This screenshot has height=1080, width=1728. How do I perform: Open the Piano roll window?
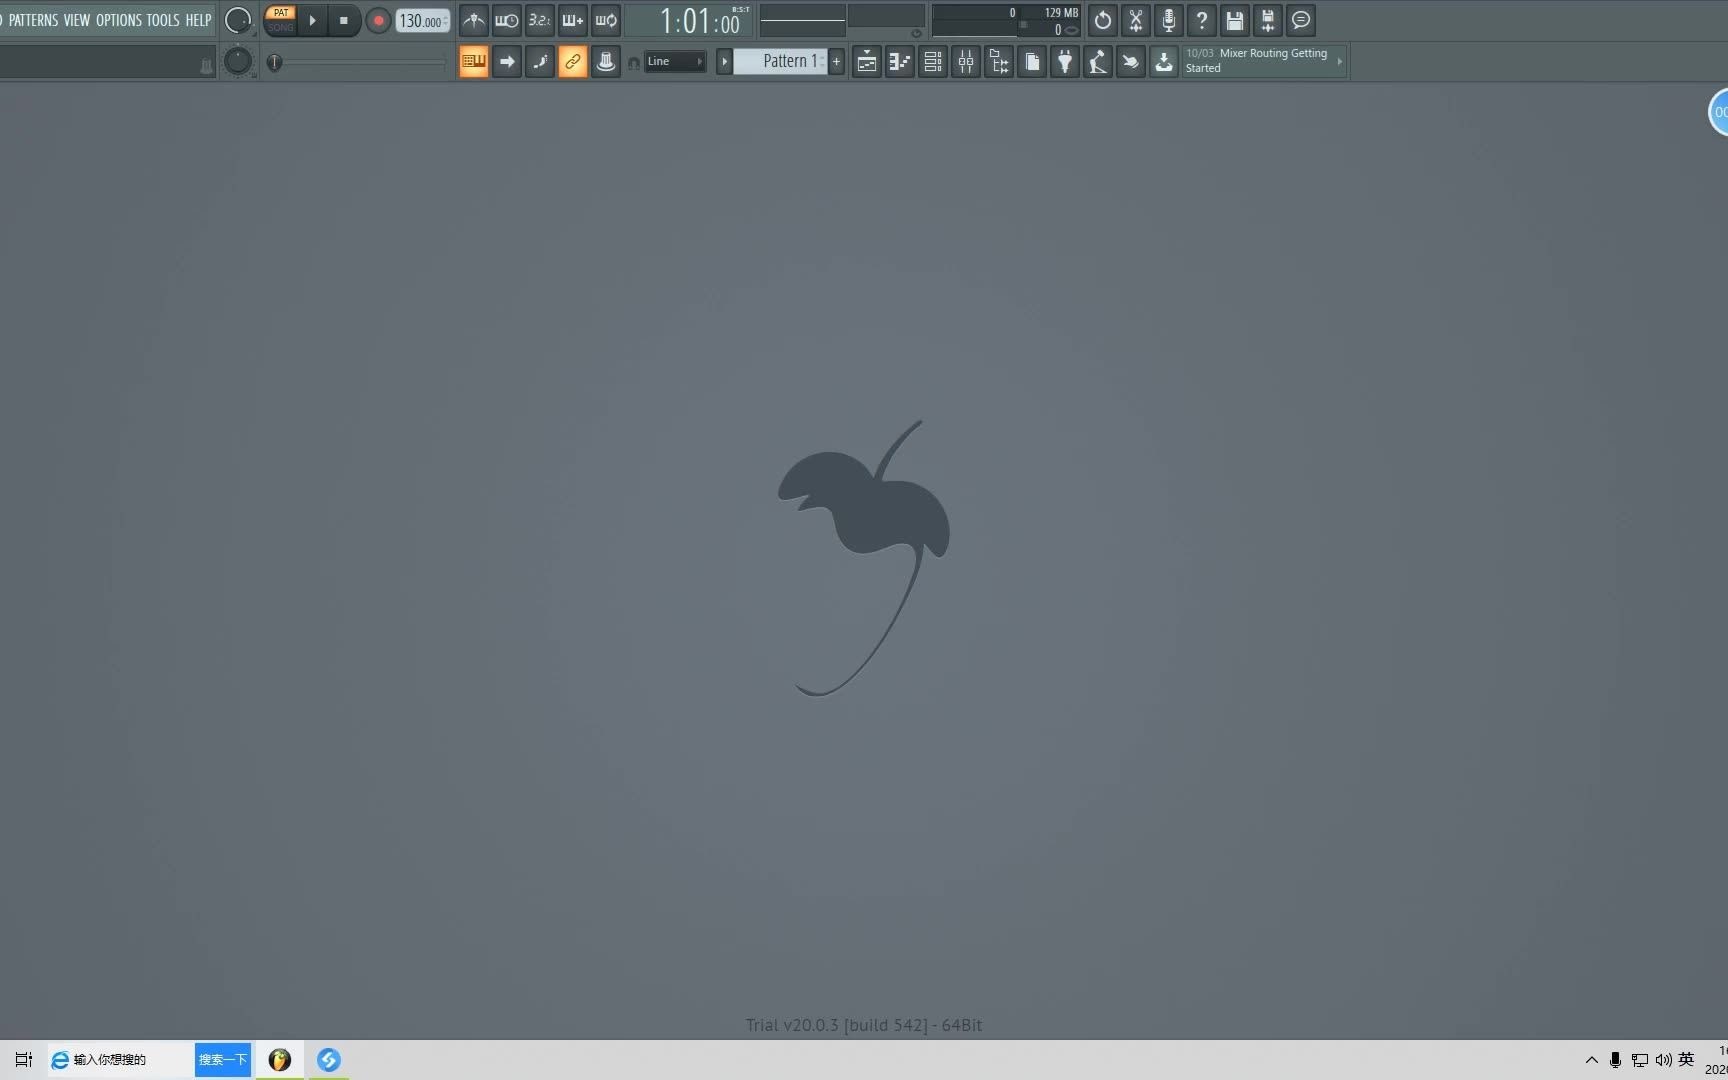point(900,62)
